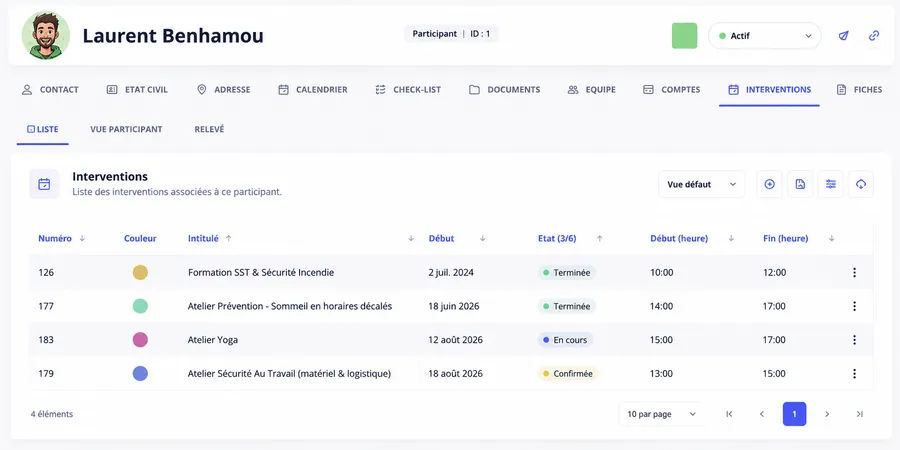Open the filter sliders settings icon
This screenshot has width=900, height=450.
(x=831, y=184)
